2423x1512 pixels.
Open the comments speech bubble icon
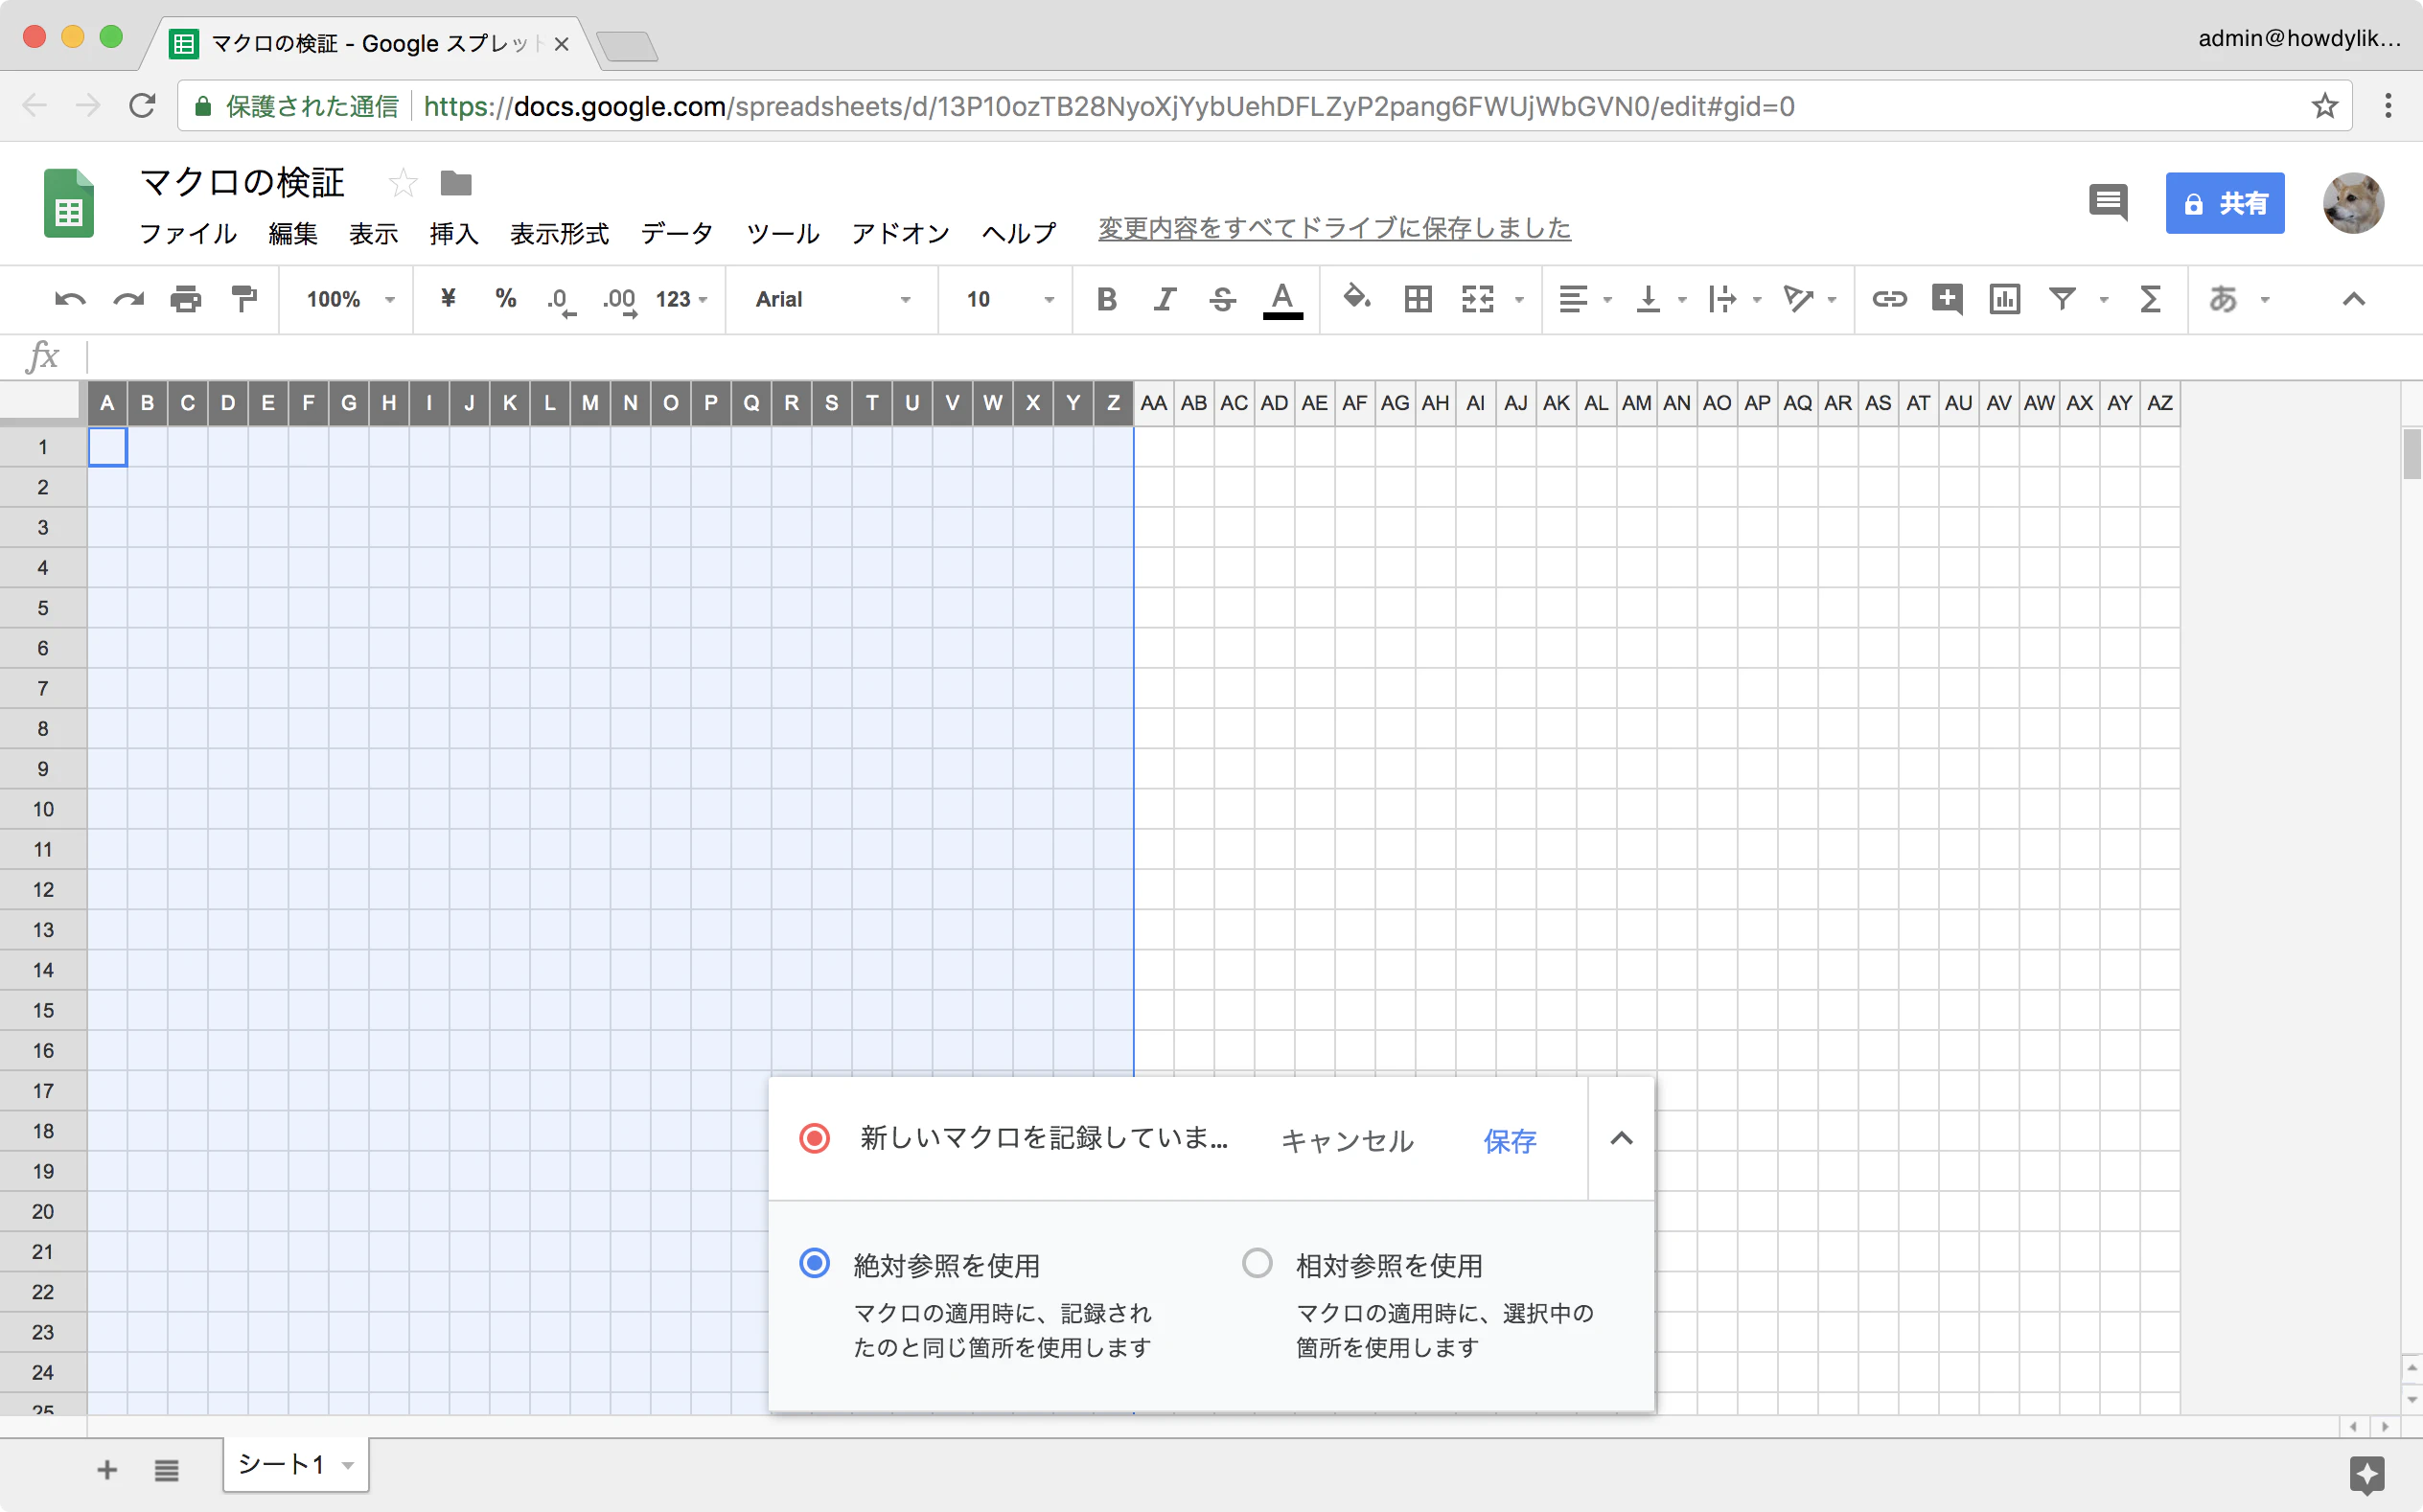pyautogui.click(x=2108, y=203)
